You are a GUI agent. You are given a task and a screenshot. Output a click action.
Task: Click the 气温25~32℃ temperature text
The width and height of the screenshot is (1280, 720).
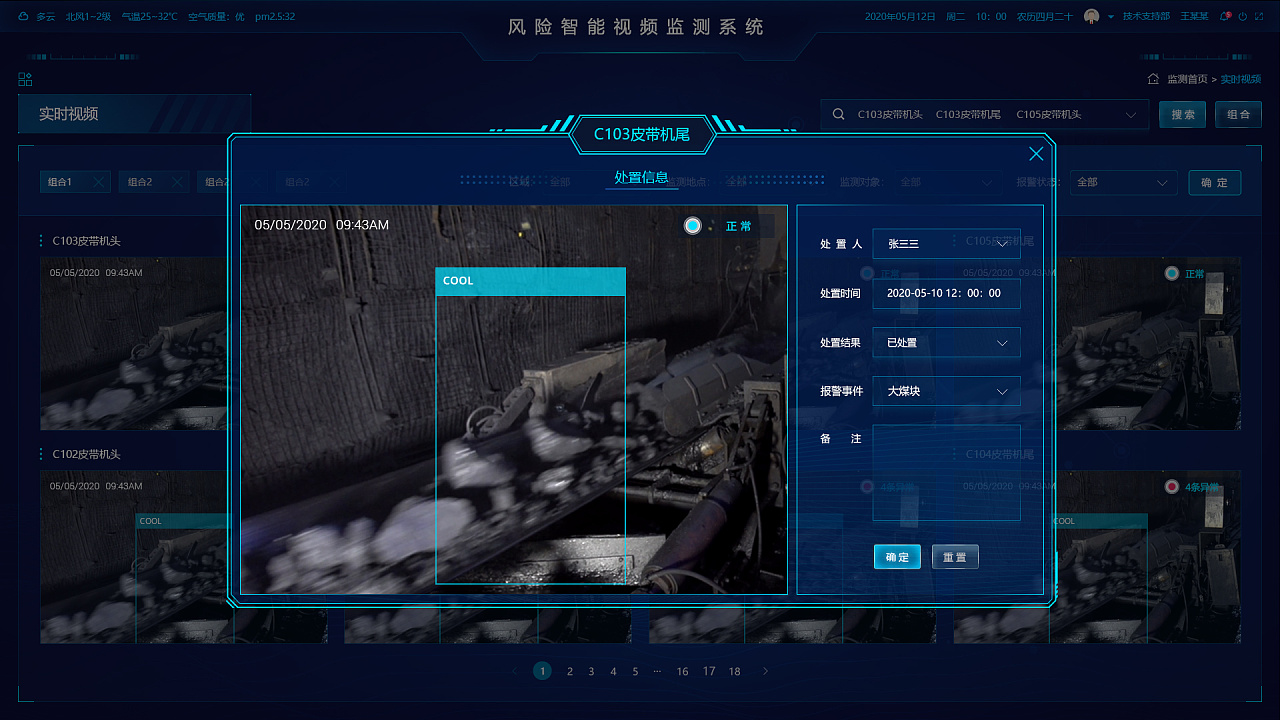(x=149, y=17)
